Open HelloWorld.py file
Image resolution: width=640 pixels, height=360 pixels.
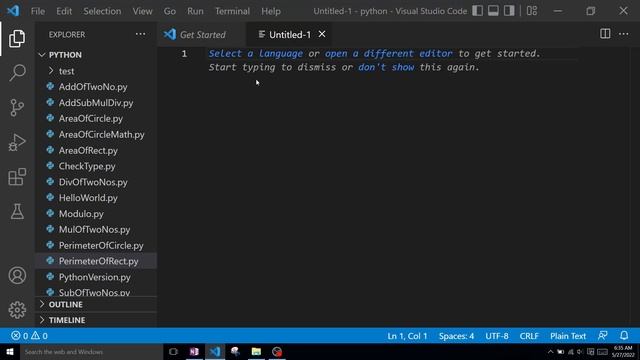pos(96,198)
